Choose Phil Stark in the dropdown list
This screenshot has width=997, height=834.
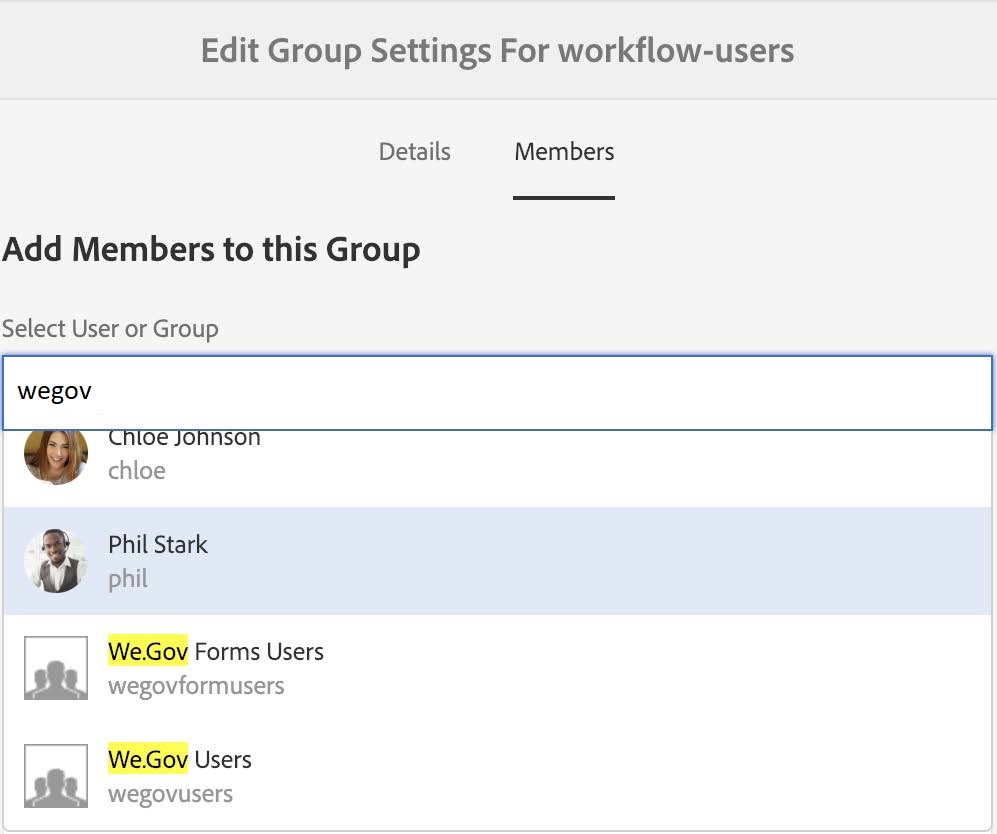click(x=158, y=545)
